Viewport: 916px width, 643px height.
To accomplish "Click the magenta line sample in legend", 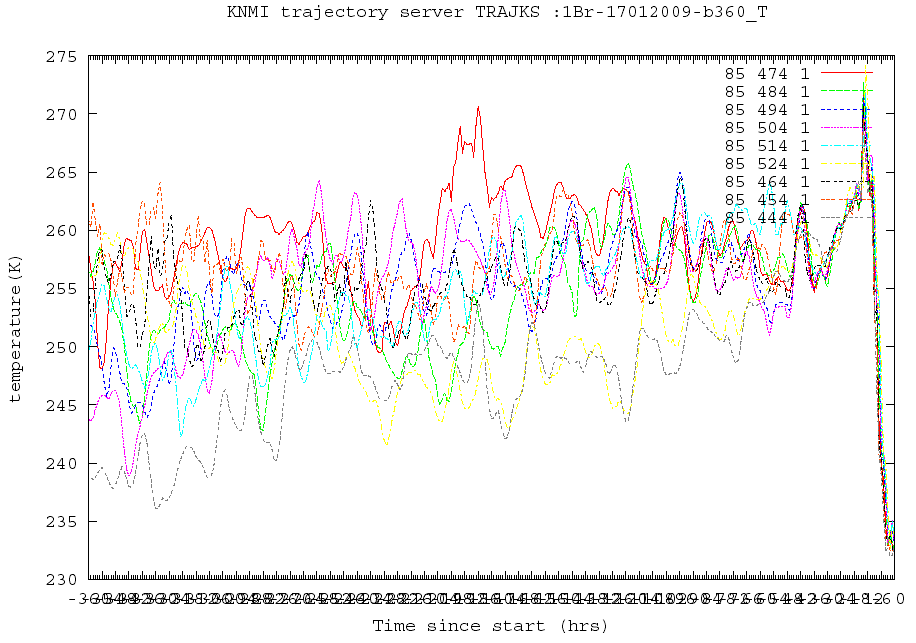I will click(847, 127).
